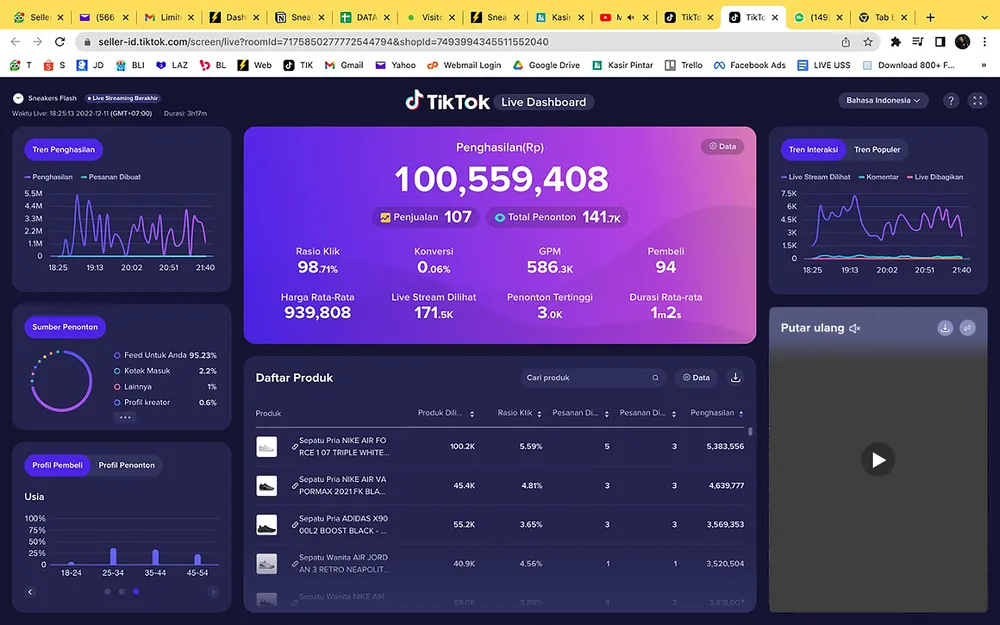Screen dimensions: 1000x625
Task: Open the Google Drive bookmark
Action: 547,65
